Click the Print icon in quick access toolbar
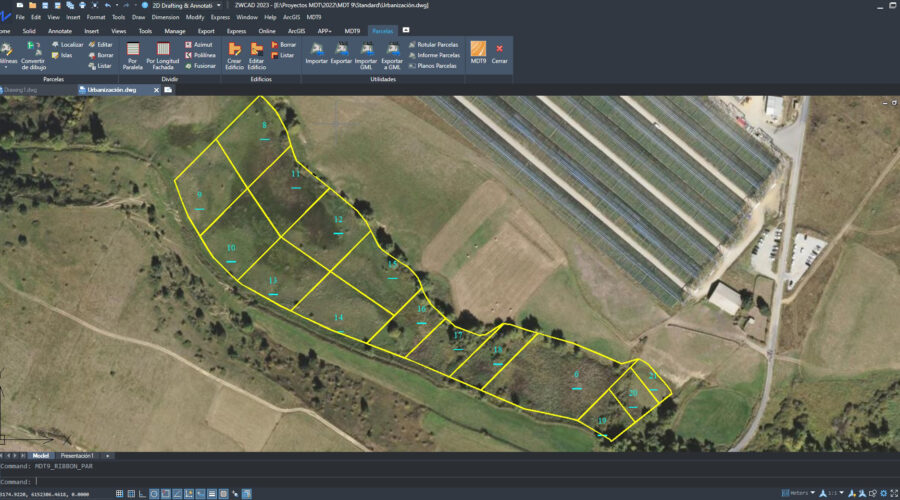This screenshot has width=900, height=500. (x=82, y=5)
